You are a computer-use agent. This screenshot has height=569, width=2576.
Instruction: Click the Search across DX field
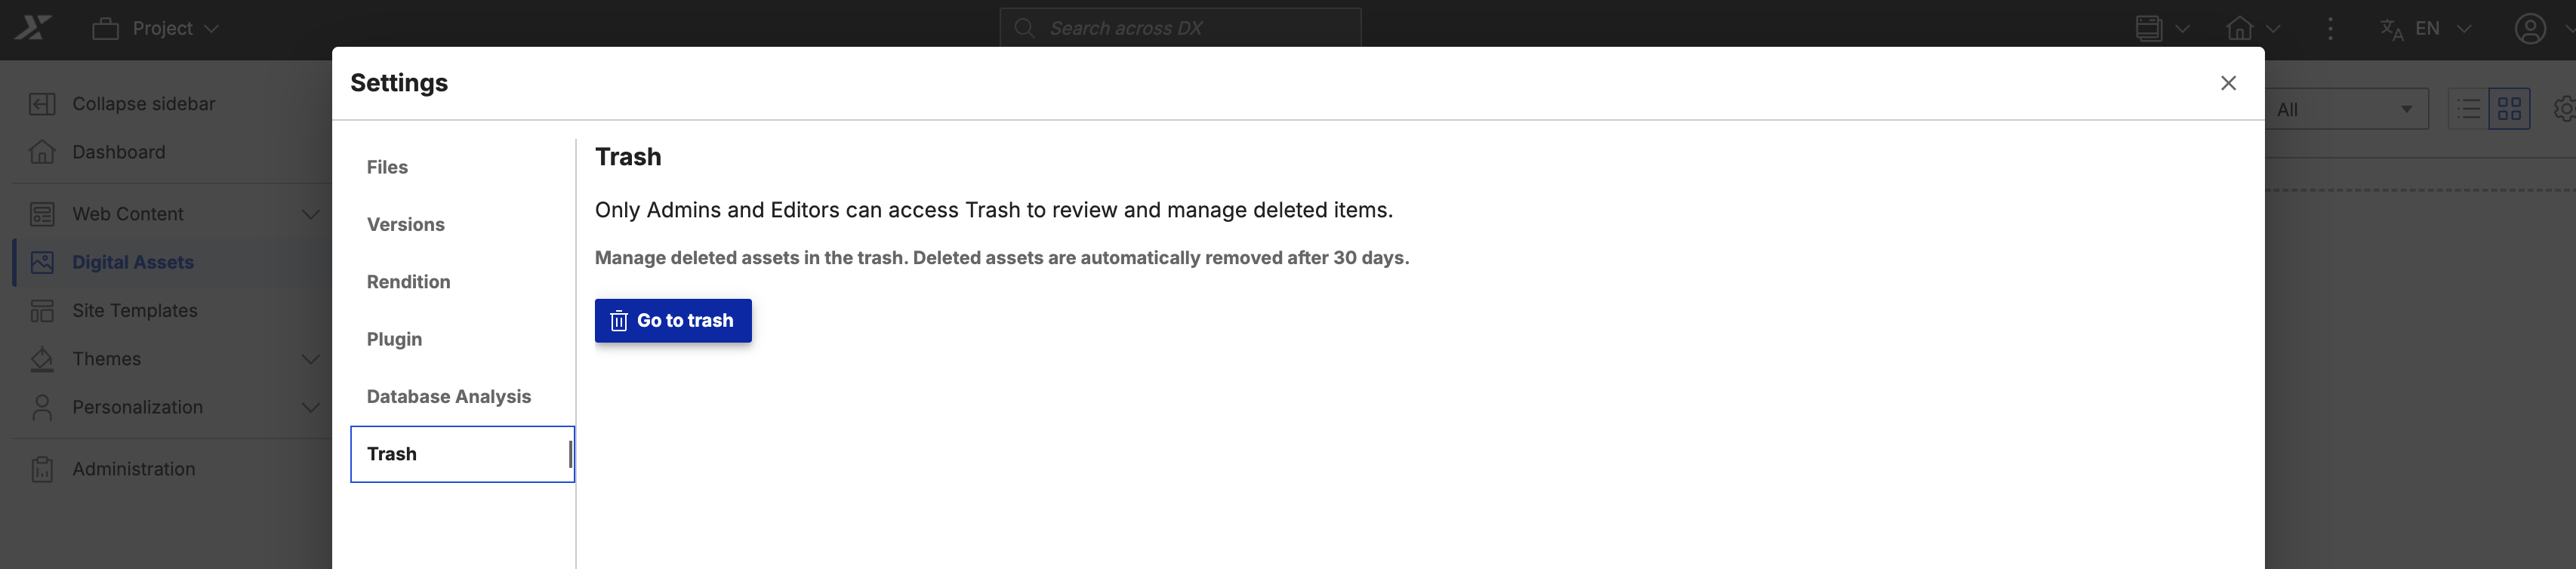(1180, 28)
